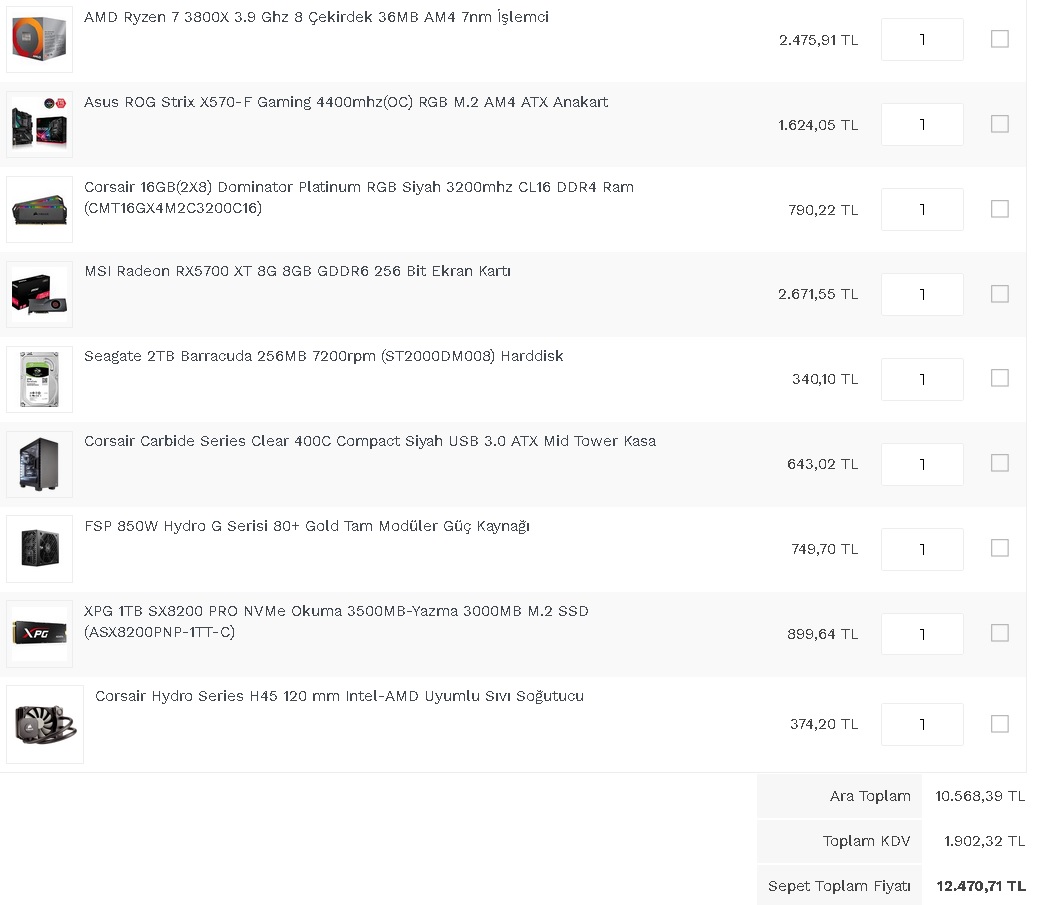The image size is (1041, 905).
Task: Click the AMD Ryzen 7 3800X product title
Action: coord(316,17)
